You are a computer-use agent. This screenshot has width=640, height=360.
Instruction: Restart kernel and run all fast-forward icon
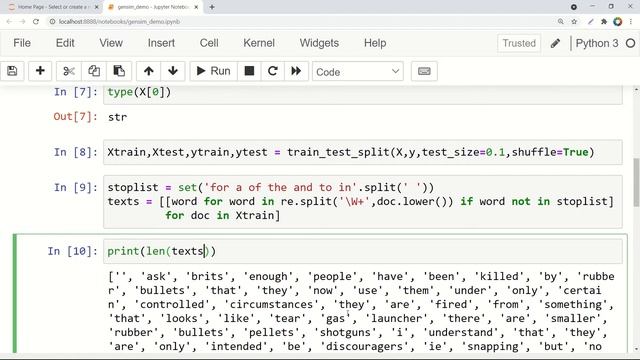coord(296,71)
